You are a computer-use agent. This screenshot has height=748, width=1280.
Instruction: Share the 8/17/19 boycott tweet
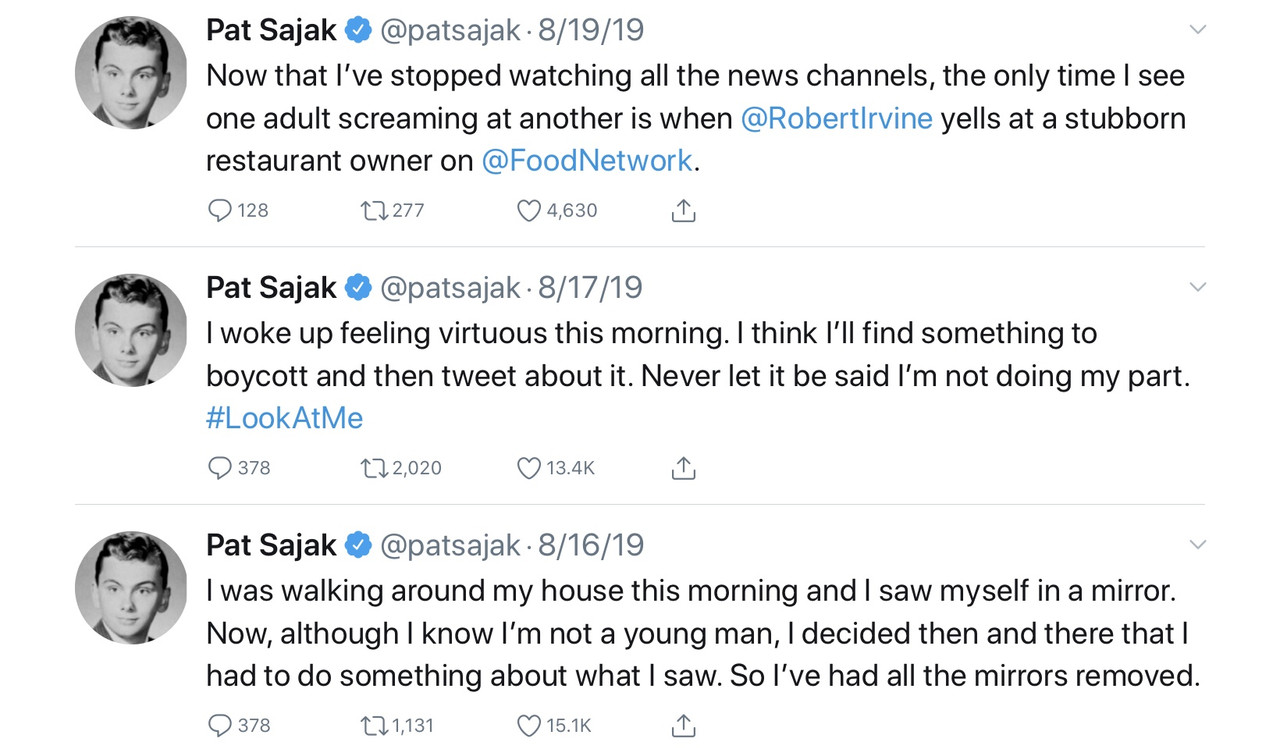(x=683, y=468)
